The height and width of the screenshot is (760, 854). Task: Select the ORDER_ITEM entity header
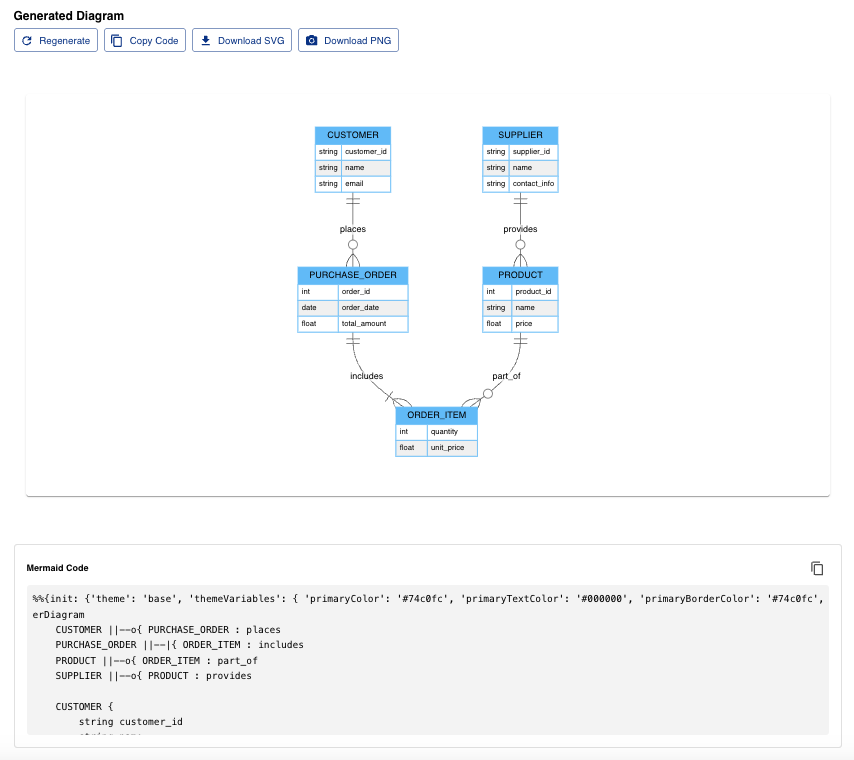[x=436, y=415]
